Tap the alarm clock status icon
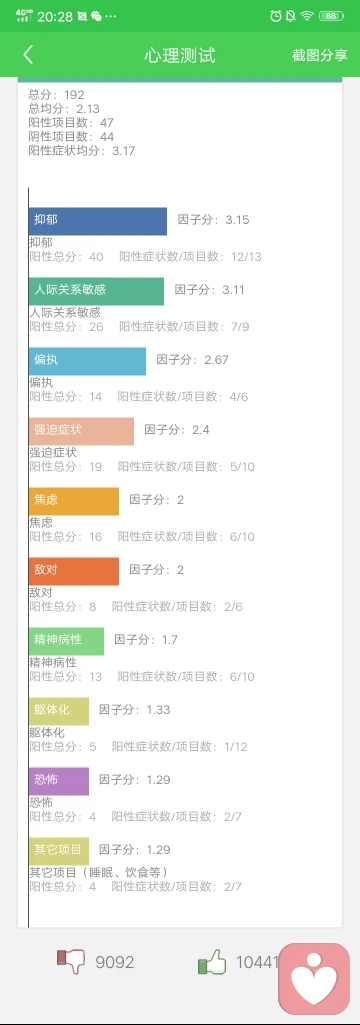The height and width of the screenshot is (1025, 360). pos(276,16)
